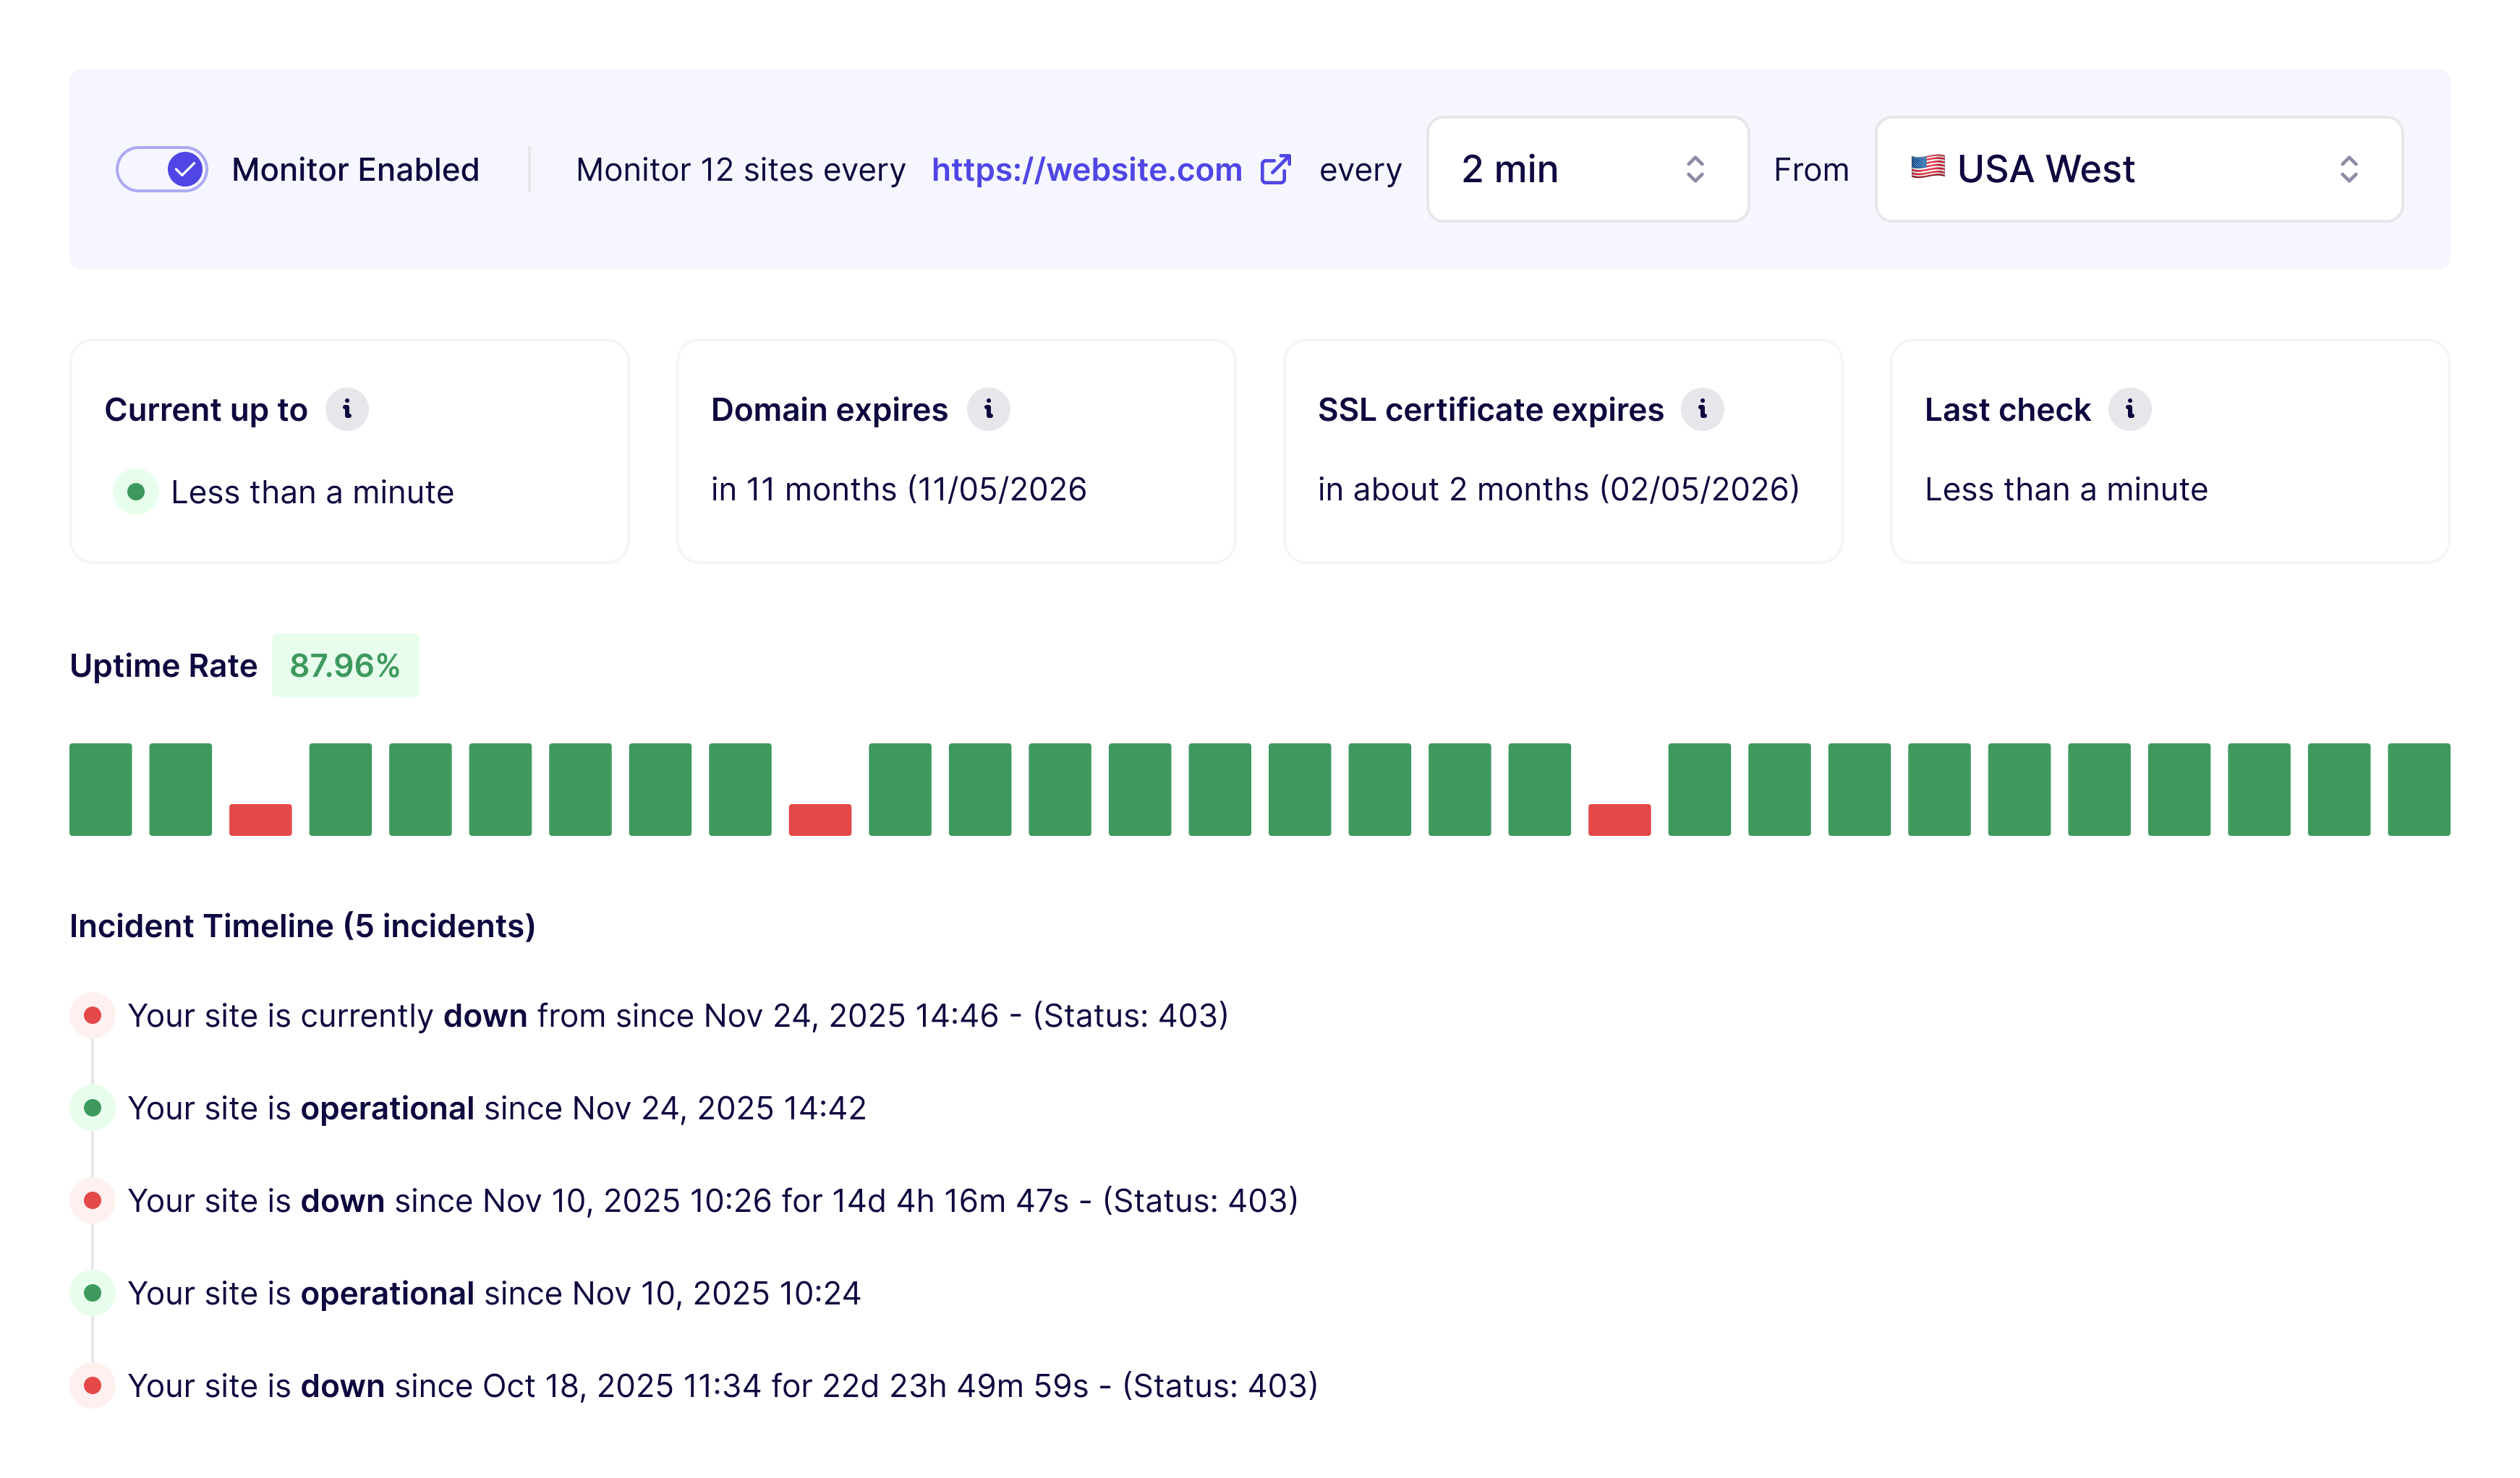Viewport: 2520px width, 1478px height.
Task: Click the info icon next to Current up to
Action: pos(349,409)
